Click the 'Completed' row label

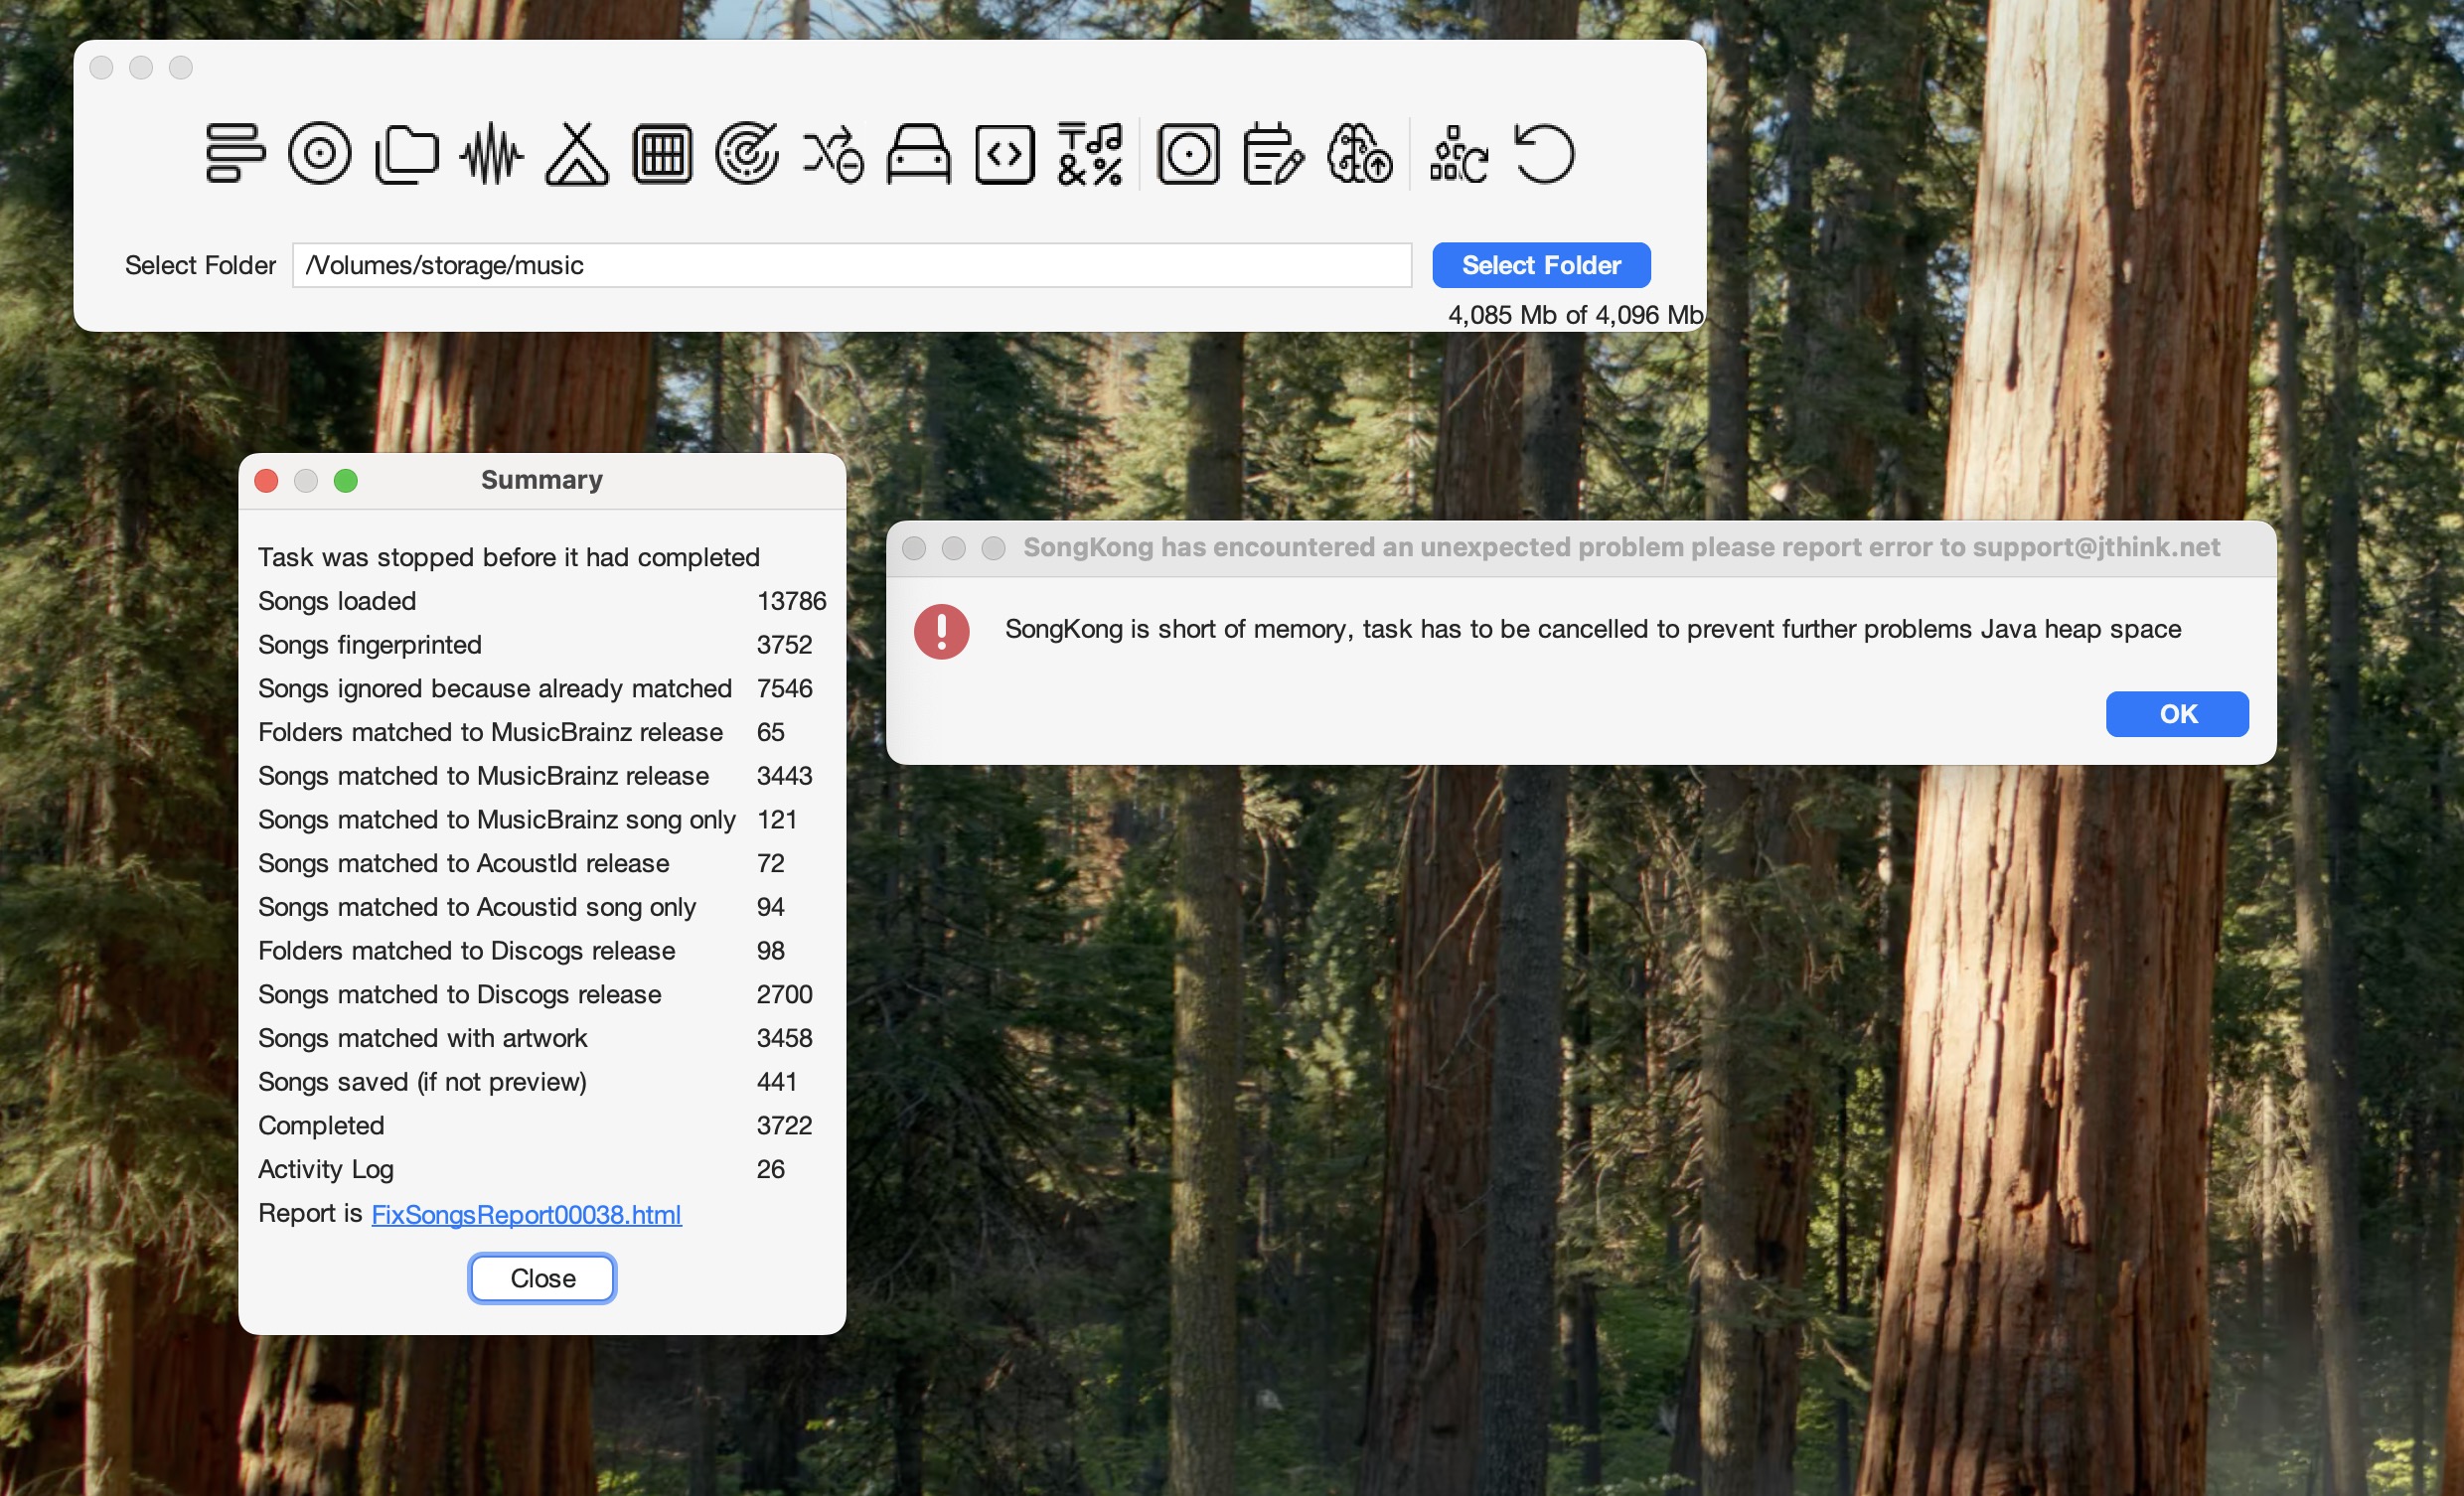(x=321, y=1126)
